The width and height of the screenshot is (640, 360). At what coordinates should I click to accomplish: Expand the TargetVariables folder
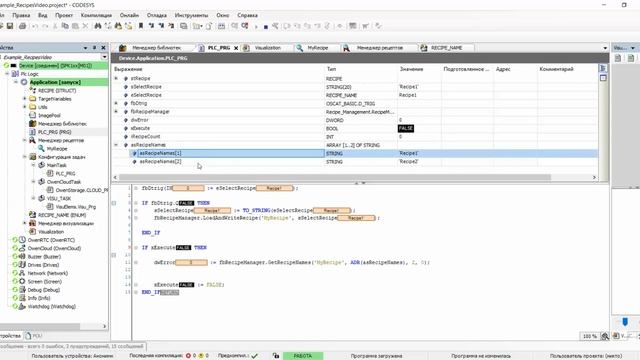pos(24,99)
